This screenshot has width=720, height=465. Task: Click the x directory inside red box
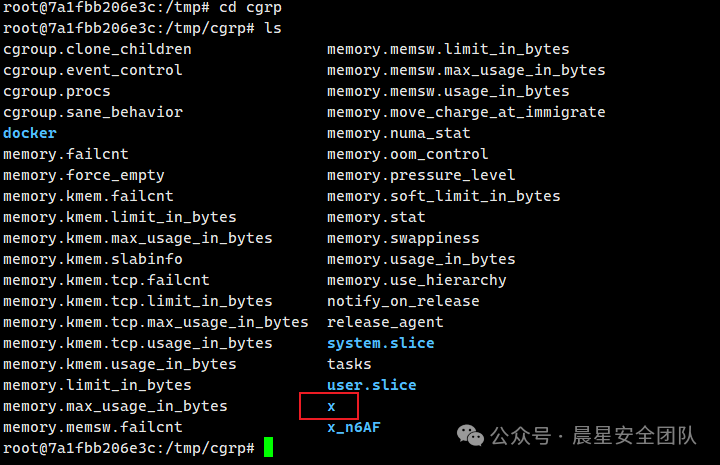(331, 406)
